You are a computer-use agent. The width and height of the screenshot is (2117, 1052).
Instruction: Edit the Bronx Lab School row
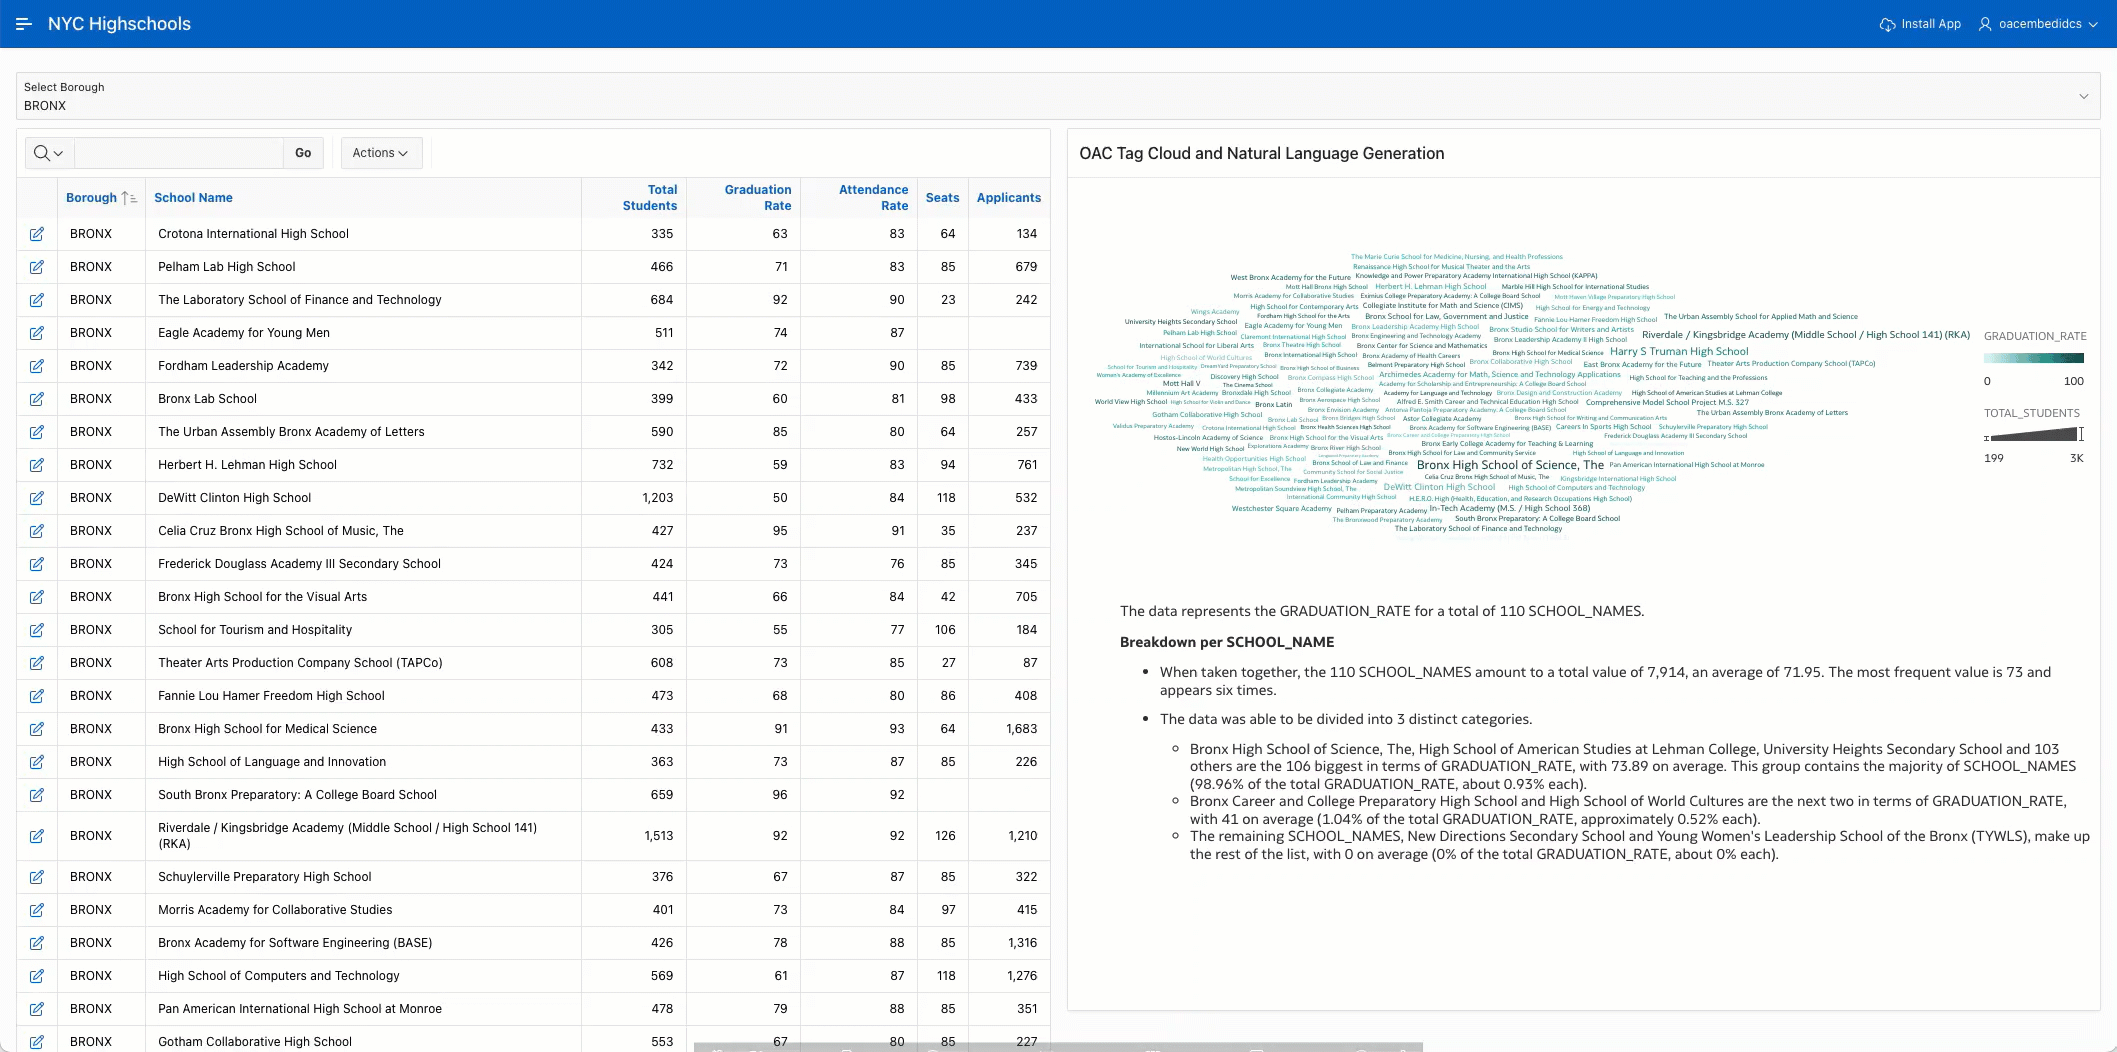(x=37, y=399)
